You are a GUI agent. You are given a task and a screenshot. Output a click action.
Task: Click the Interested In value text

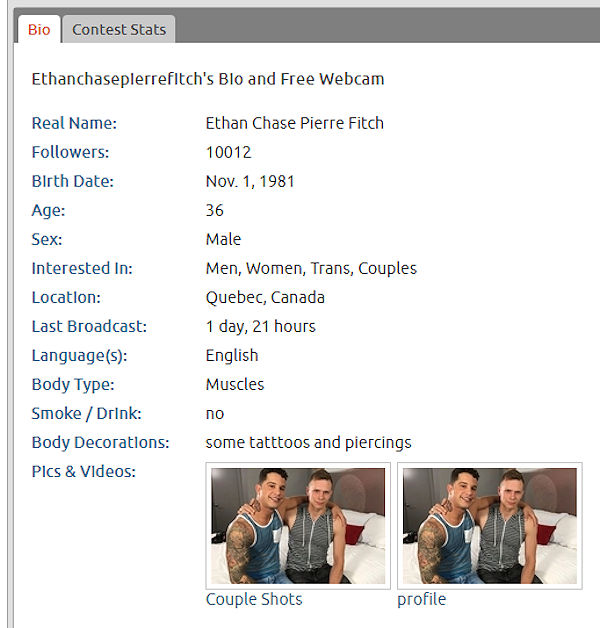[x=311, y=268]
